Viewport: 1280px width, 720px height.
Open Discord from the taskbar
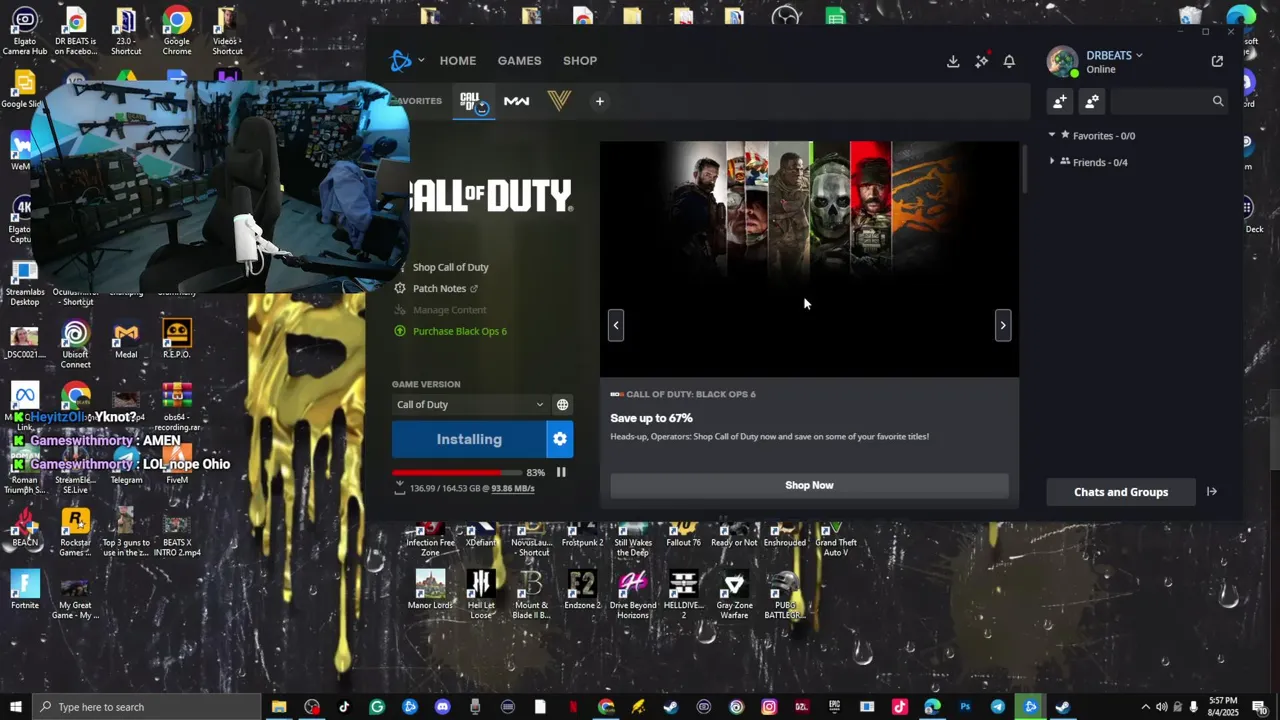click(442, 707)
